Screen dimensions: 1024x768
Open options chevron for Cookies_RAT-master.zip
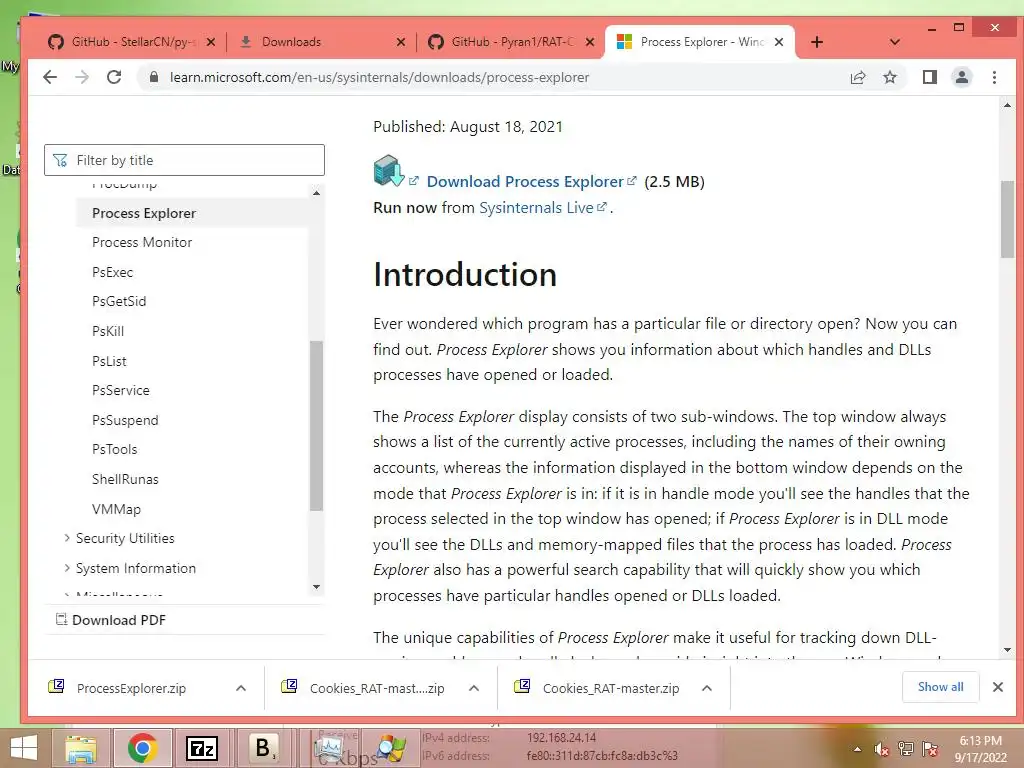pyautogui.click(x=707, y=688)
